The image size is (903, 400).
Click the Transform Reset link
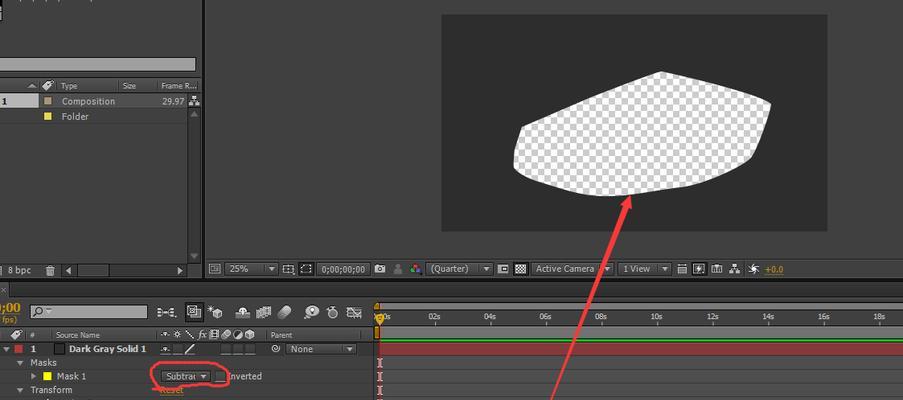click(x=171, y=390)
